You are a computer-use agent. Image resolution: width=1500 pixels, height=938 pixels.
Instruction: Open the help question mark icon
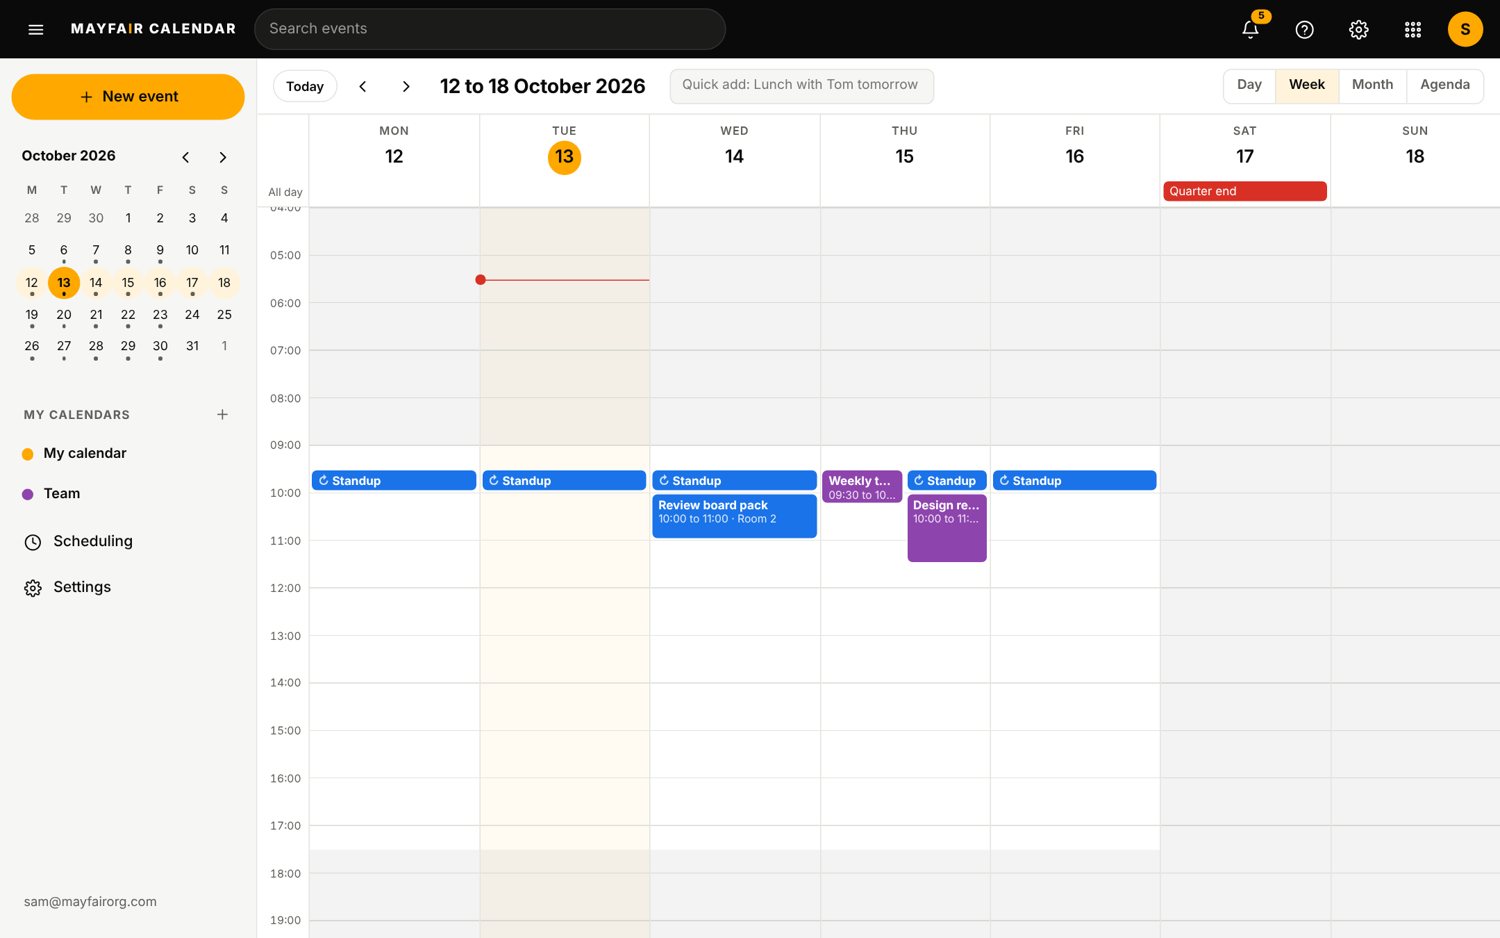(x=1304, y=29)
